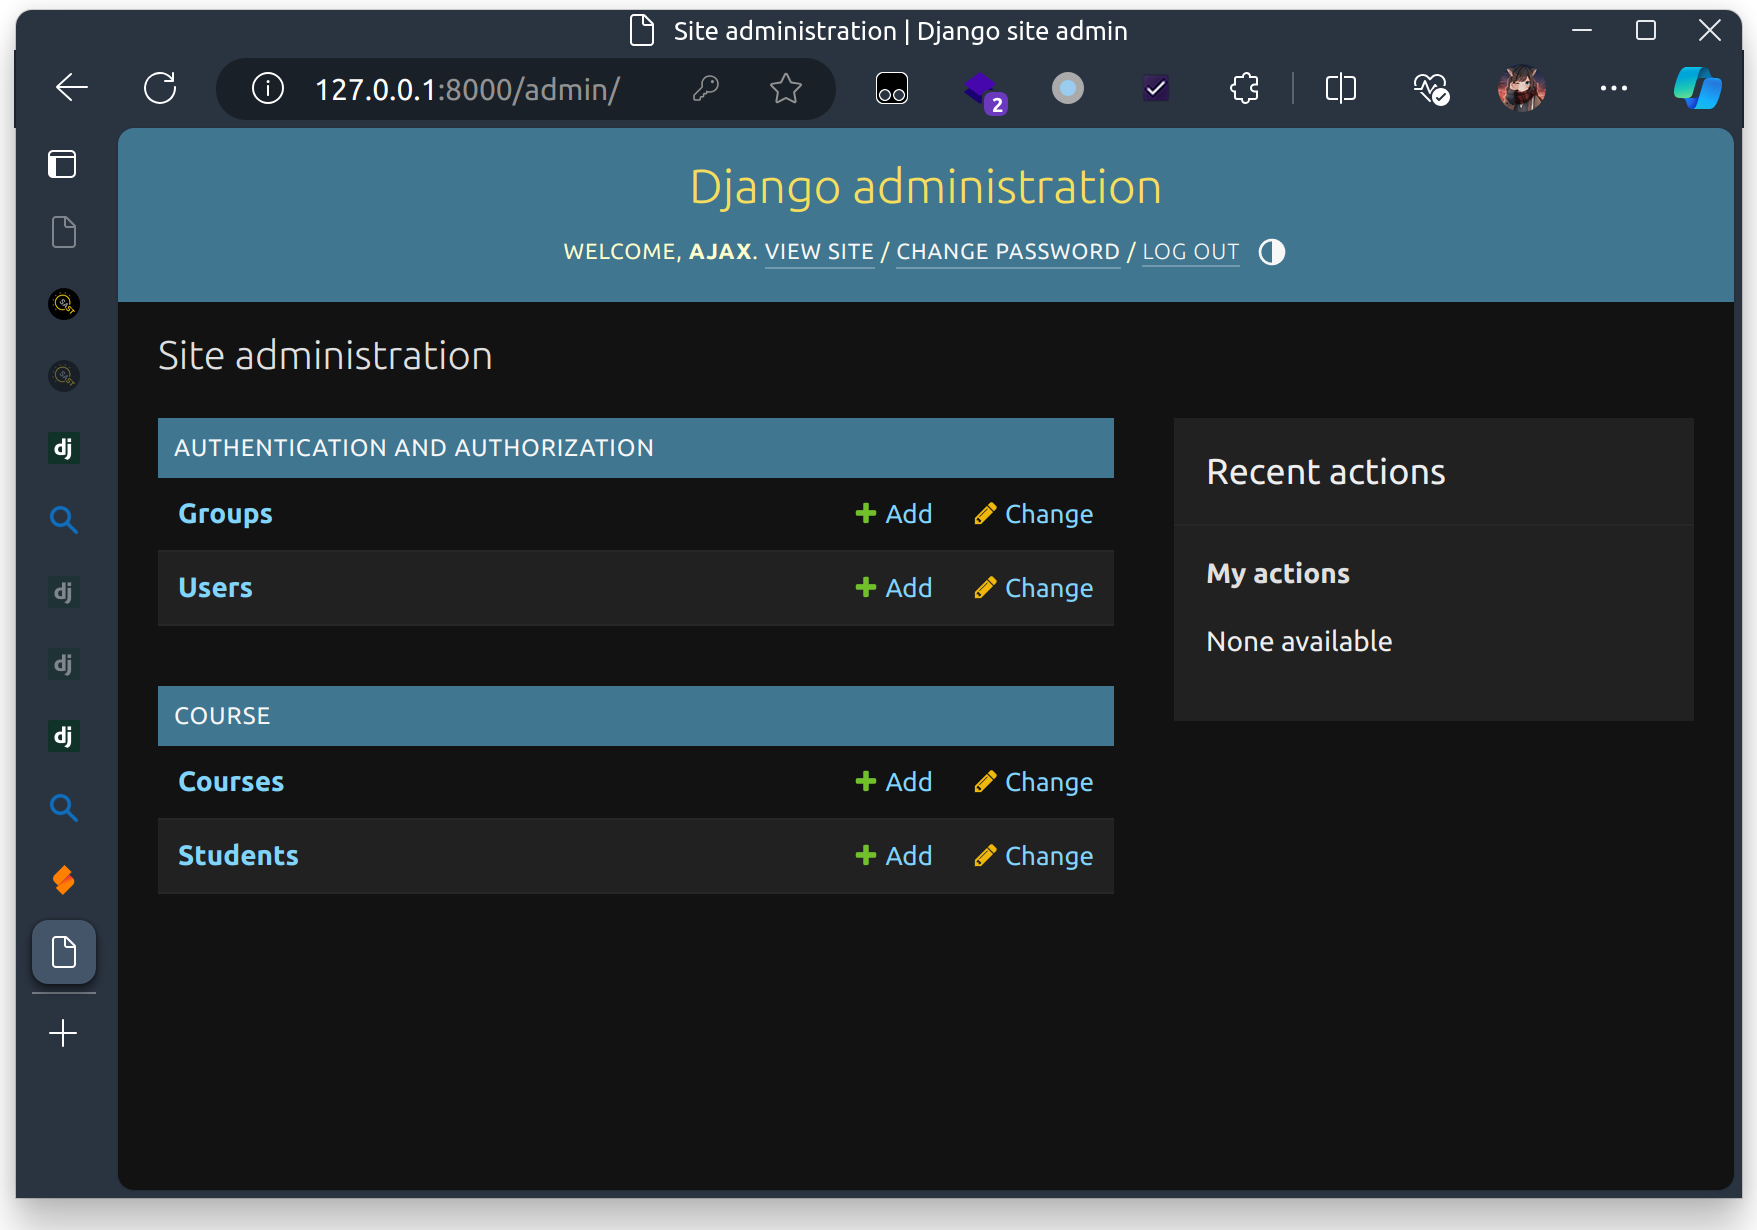Image resolution: width=1757 pixels, height=1230 pixels.
Task: Add a new Student
Action: click(x=894, y=856)
